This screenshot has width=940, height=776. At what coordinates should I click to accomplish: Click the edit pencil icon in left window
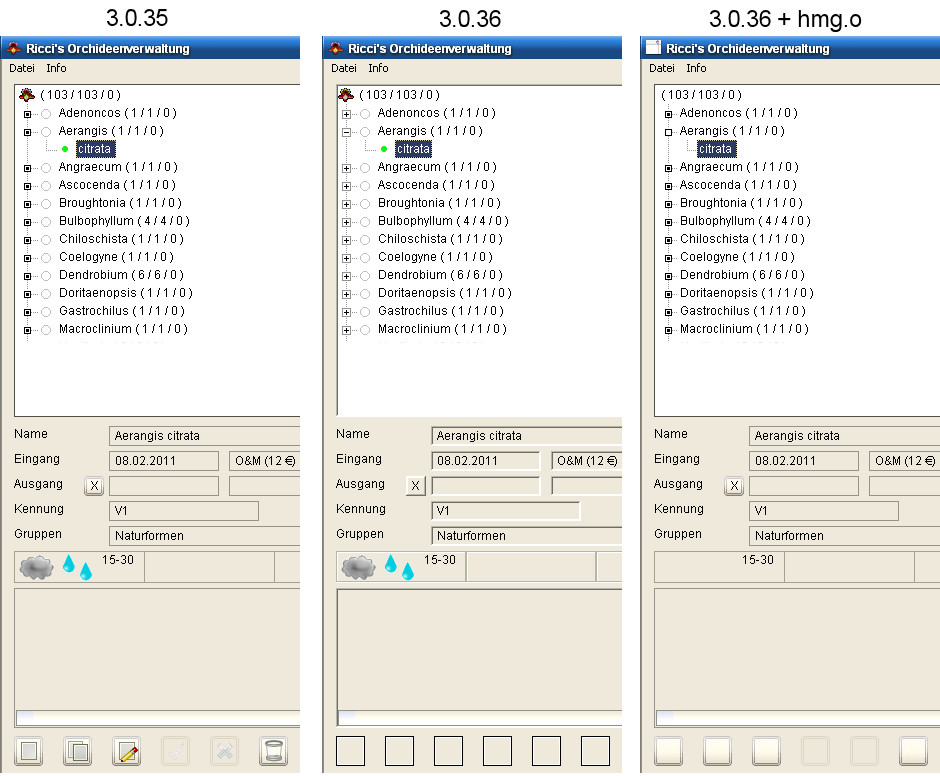point(126,752)
